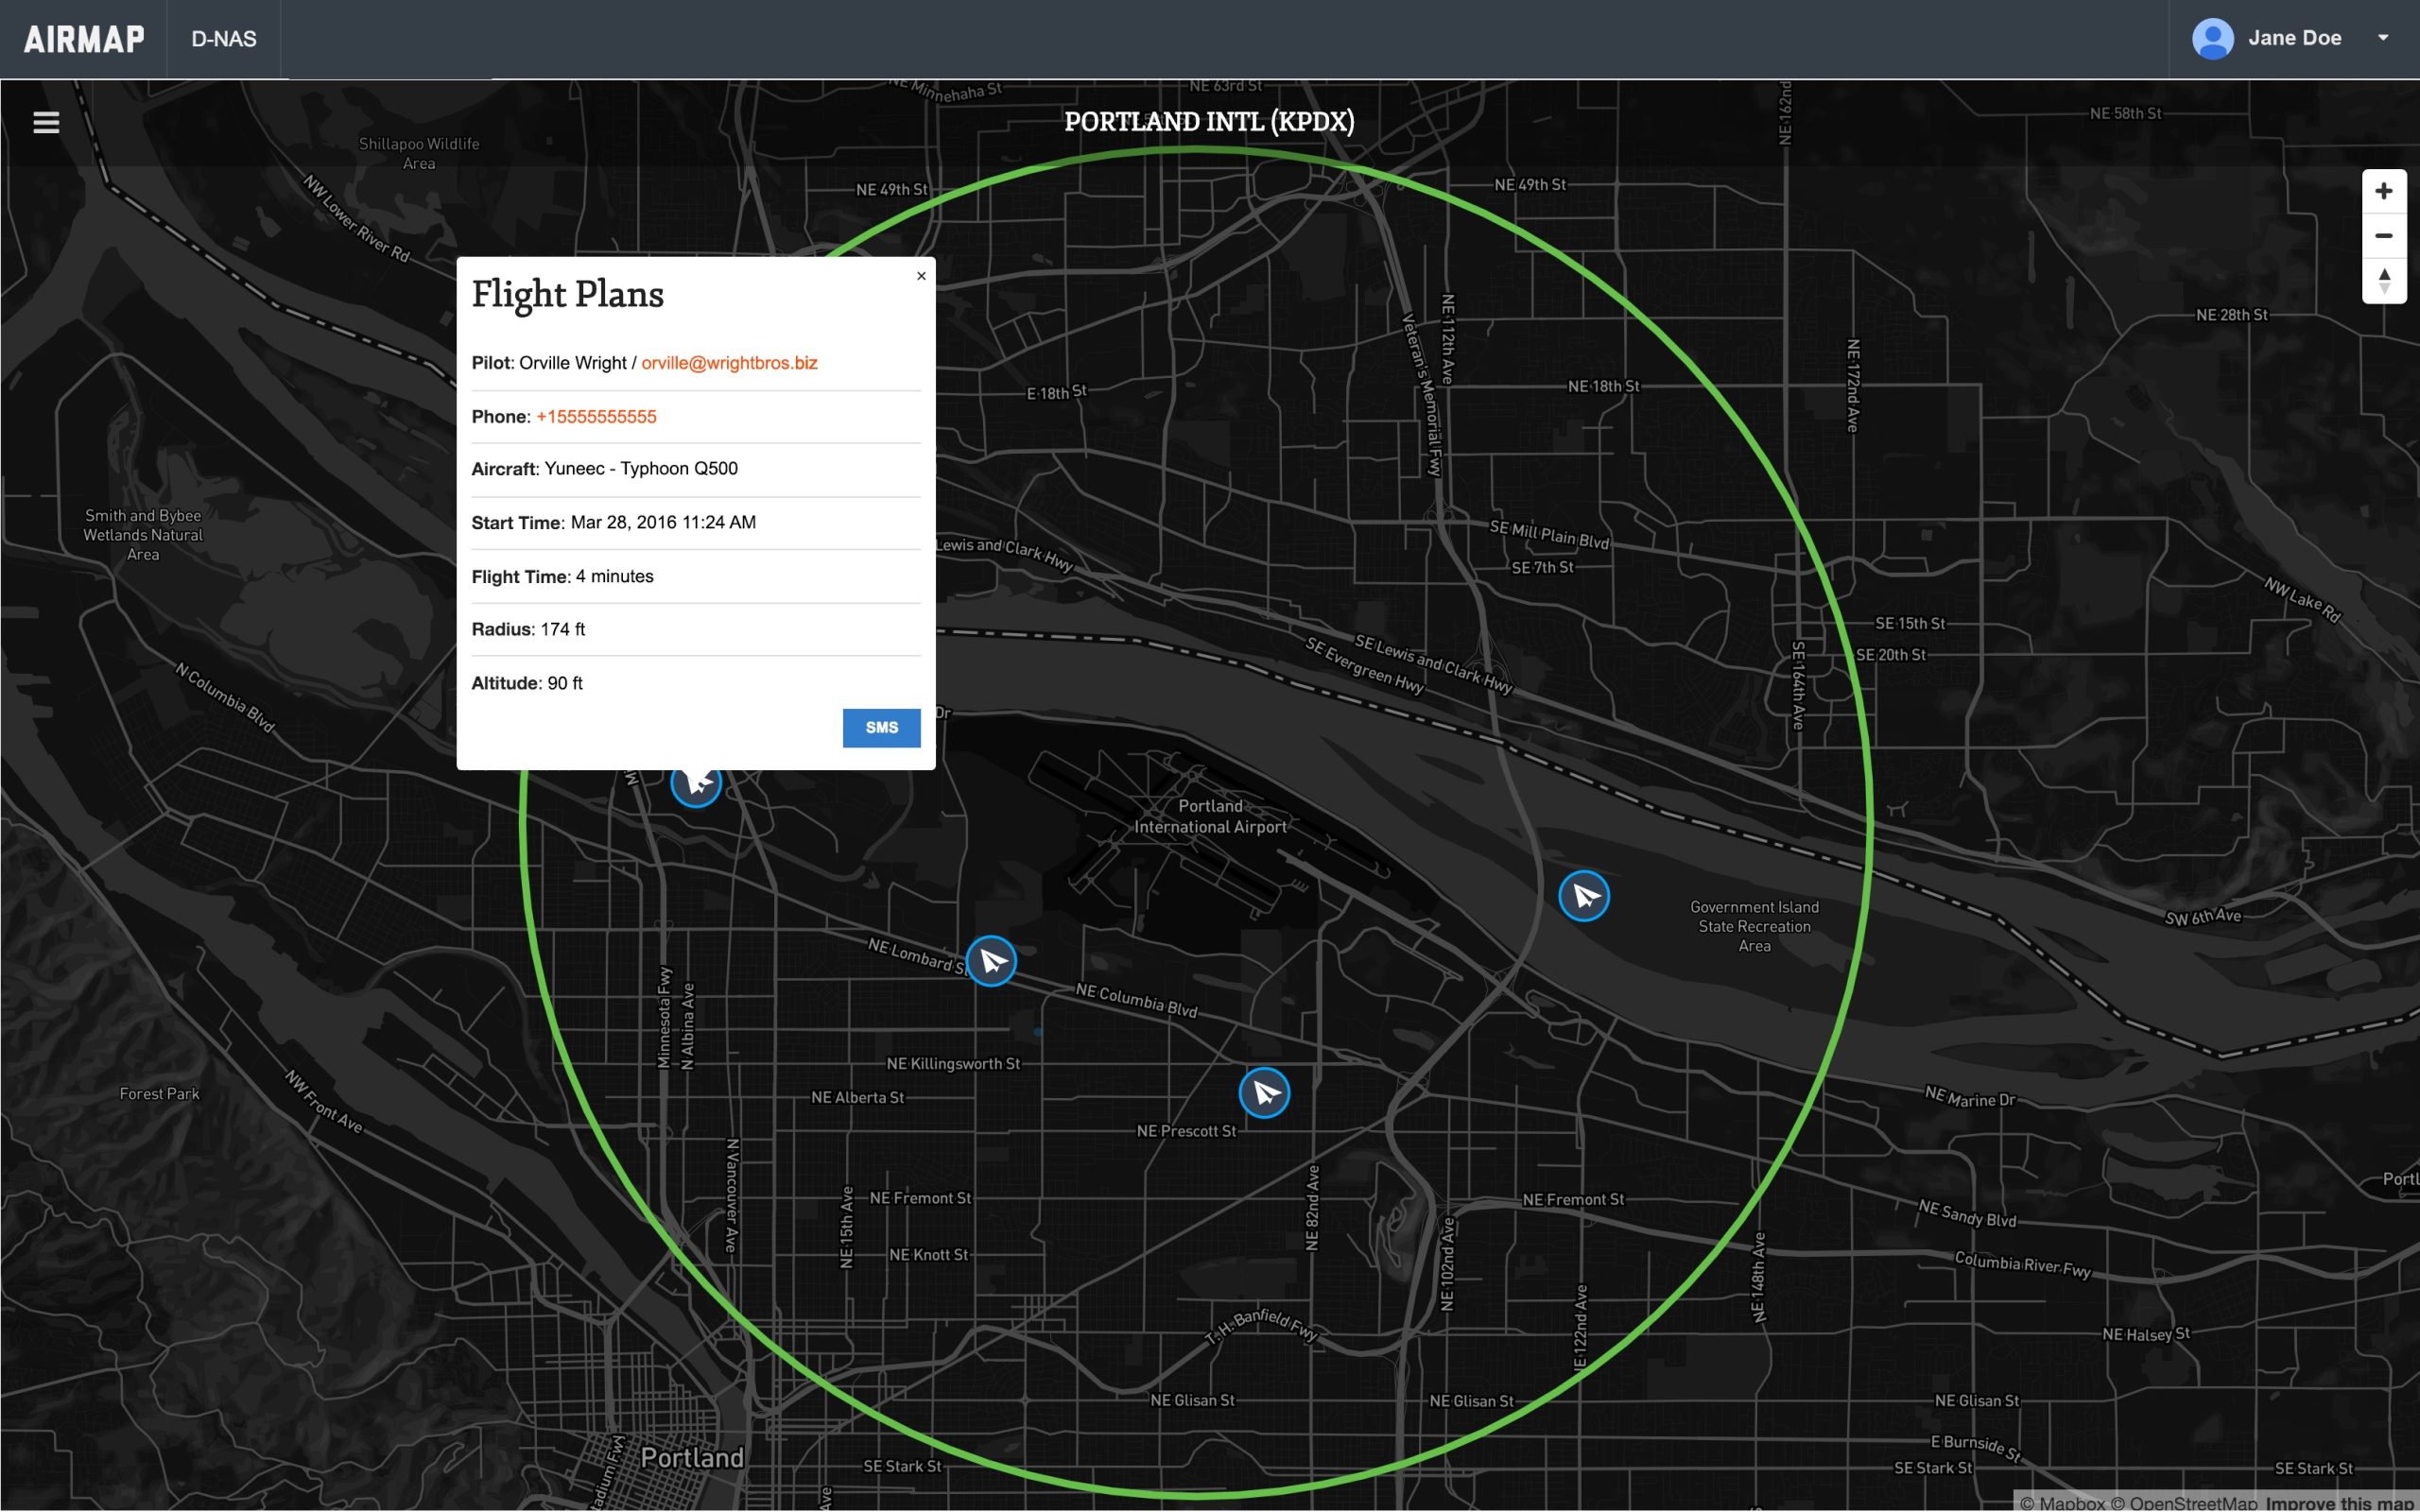
Task: Open the hamburger navigation menu
Action: tap(46, 121)
